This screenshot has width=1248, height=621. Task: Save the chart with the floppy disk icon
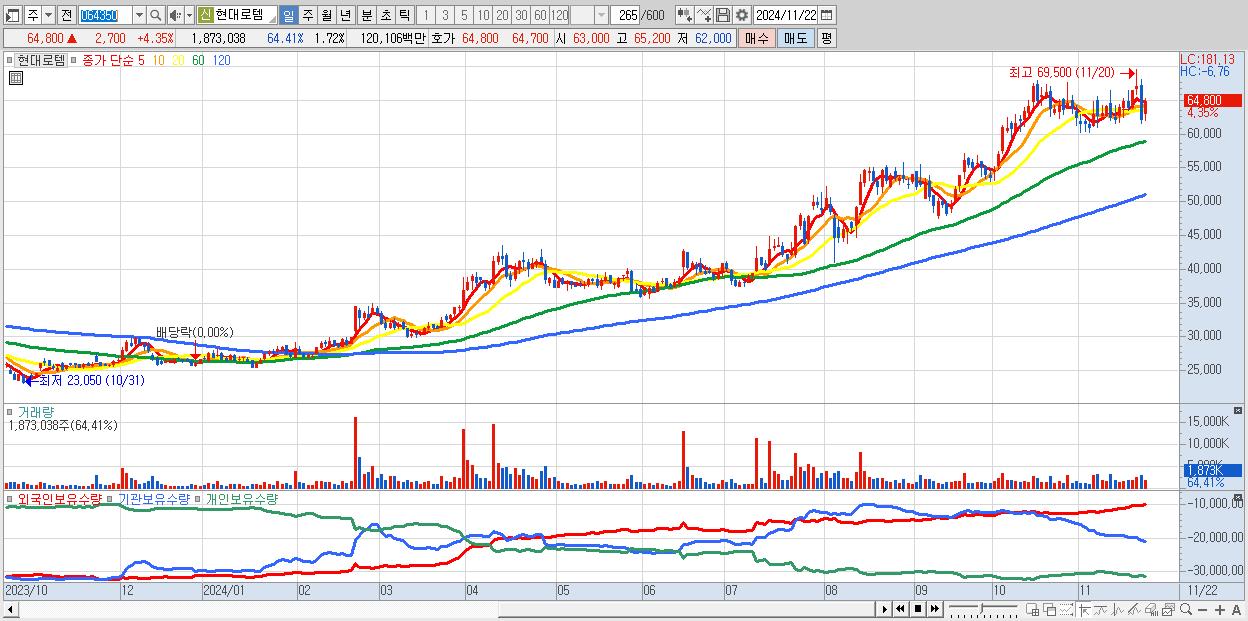pos(723,15)
